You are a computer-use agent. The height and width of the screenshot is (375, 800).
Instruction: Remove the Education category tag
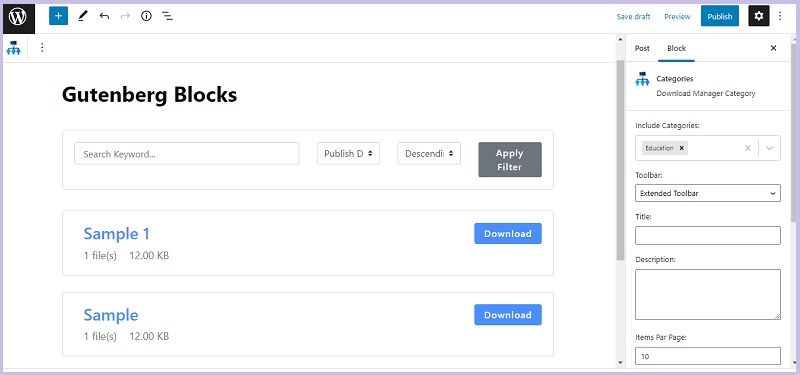tap(681, 148)
